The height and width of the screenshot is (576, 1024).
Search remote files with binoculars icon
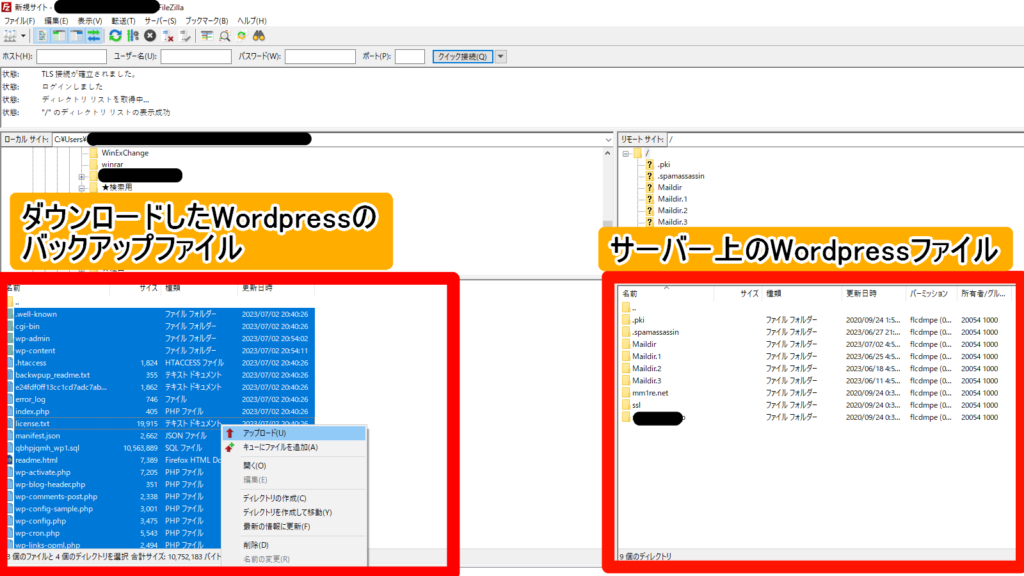click(259, 36)
